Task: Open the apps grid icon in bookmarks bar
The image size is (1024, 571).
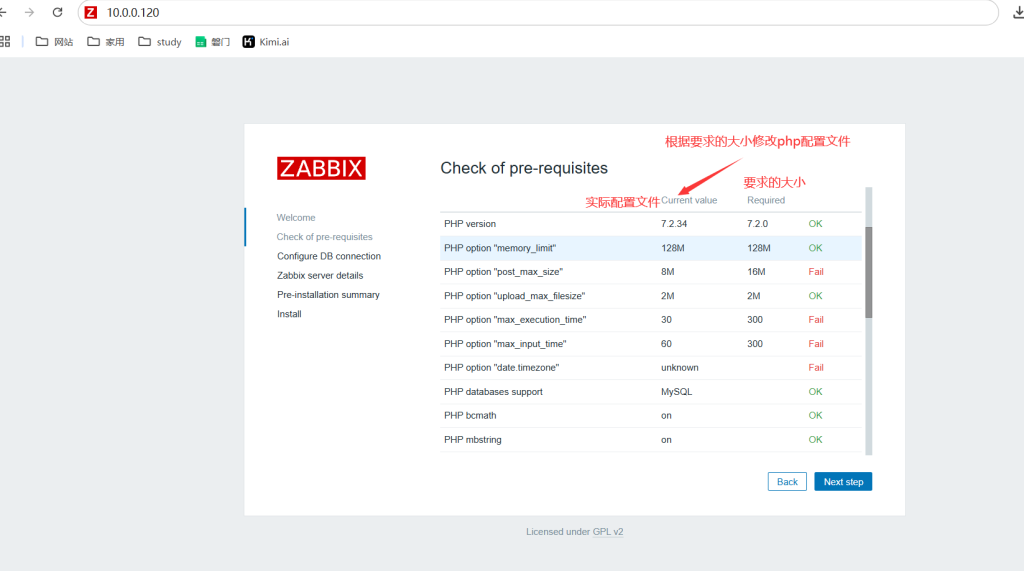Action: click(5, 42)
